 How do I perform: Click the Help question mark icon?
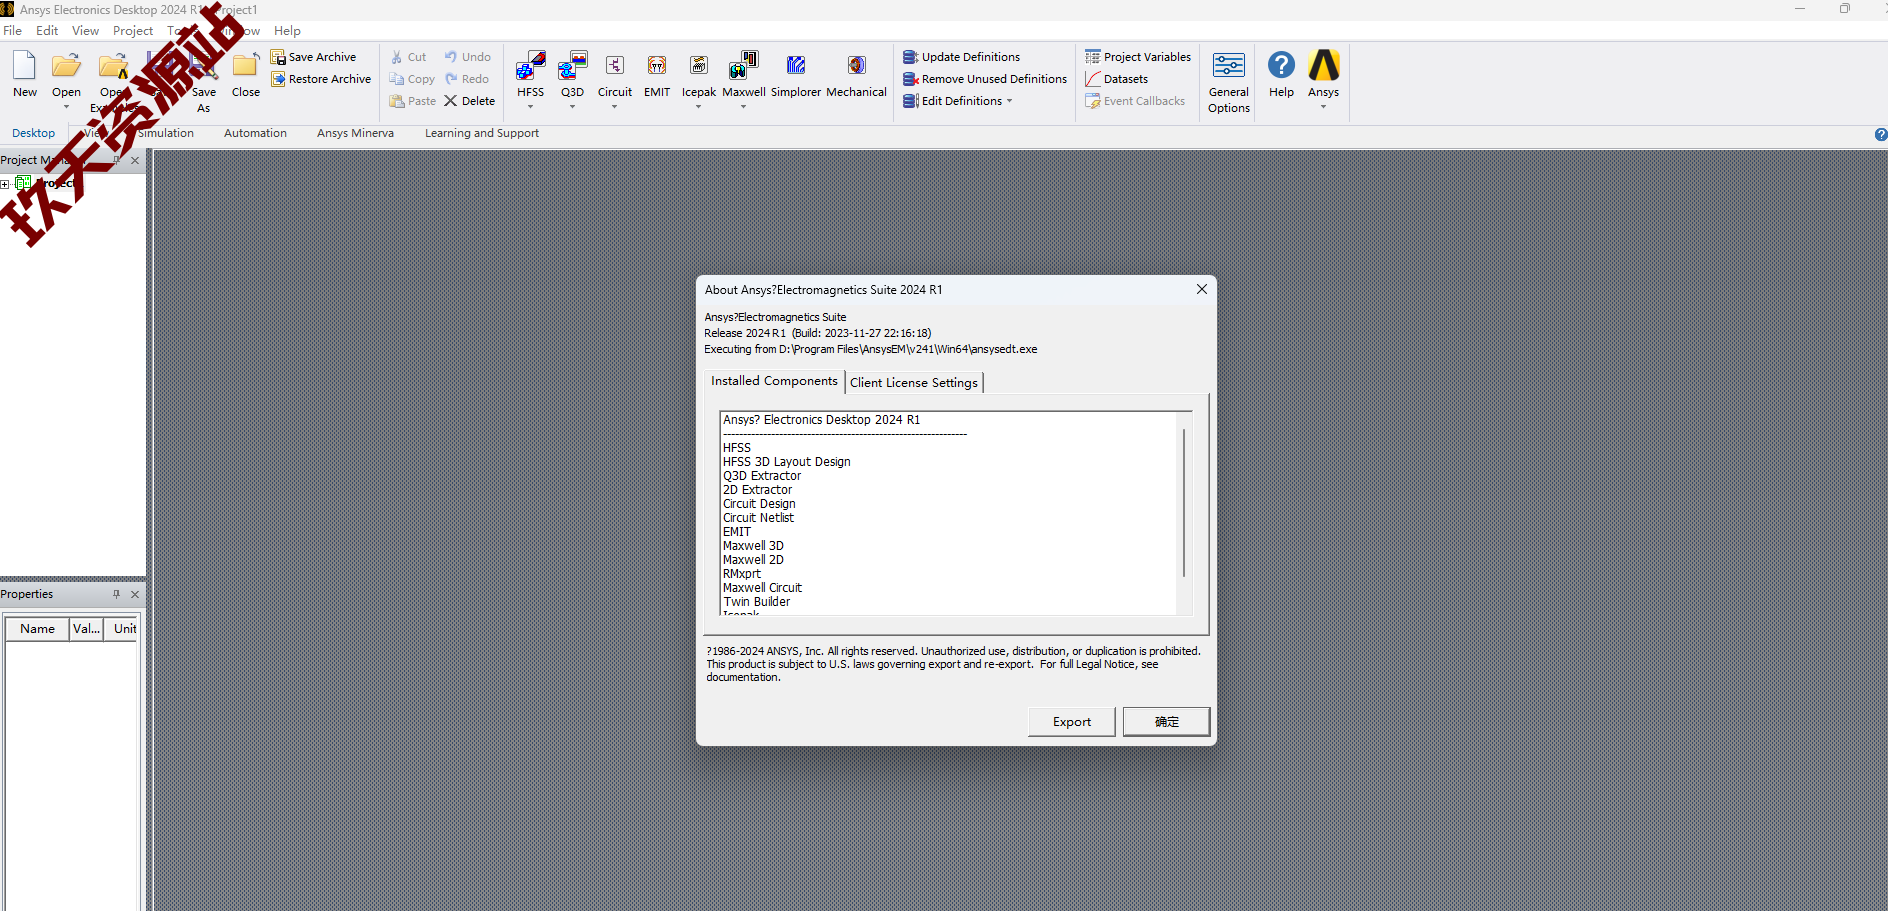(1281, 66)
